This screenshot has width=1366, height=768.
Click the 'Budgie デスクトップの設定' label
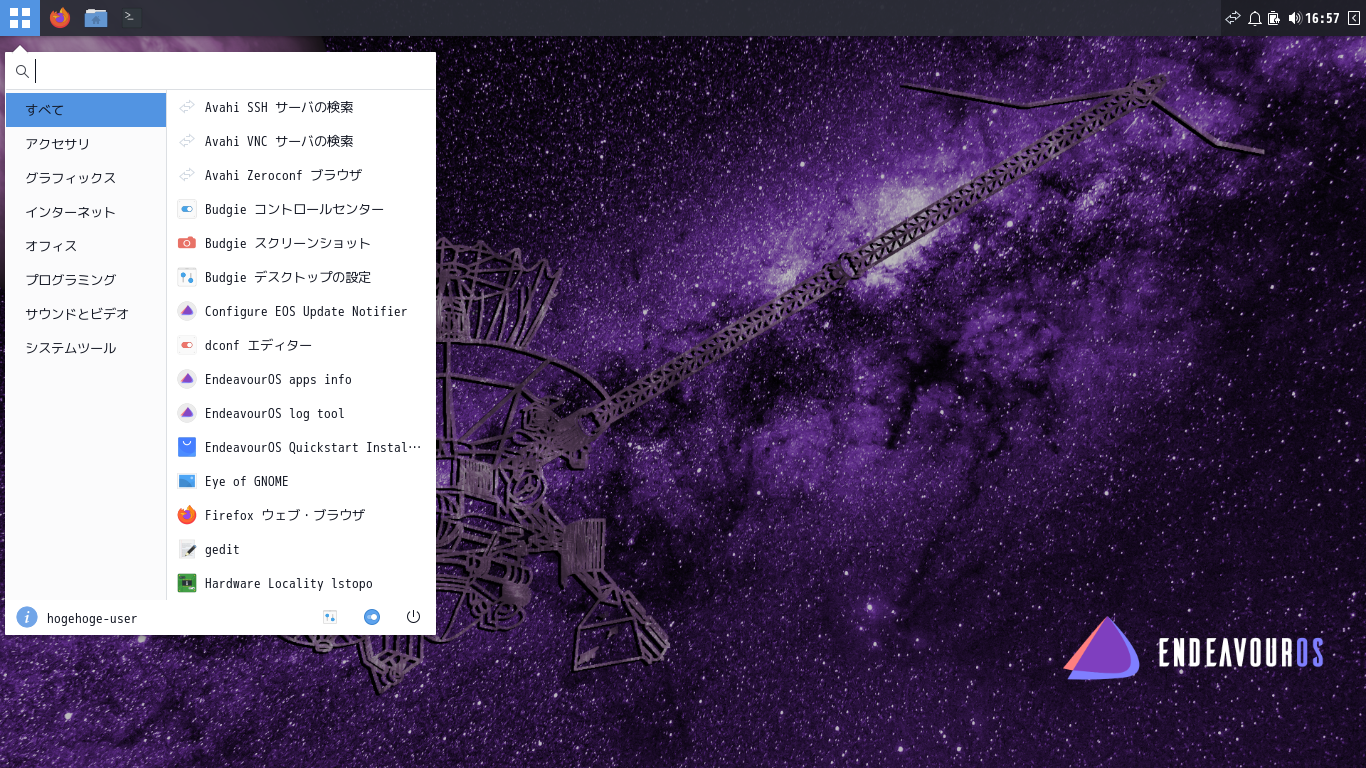[x=288, y=277]
